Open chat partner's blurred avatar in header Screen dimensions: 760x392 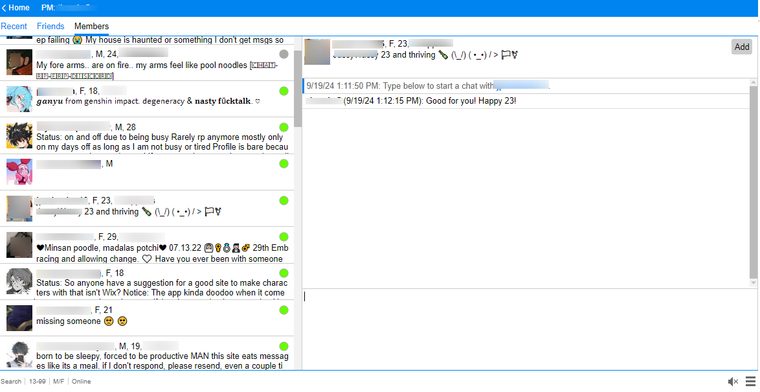[x=317, y=52]
